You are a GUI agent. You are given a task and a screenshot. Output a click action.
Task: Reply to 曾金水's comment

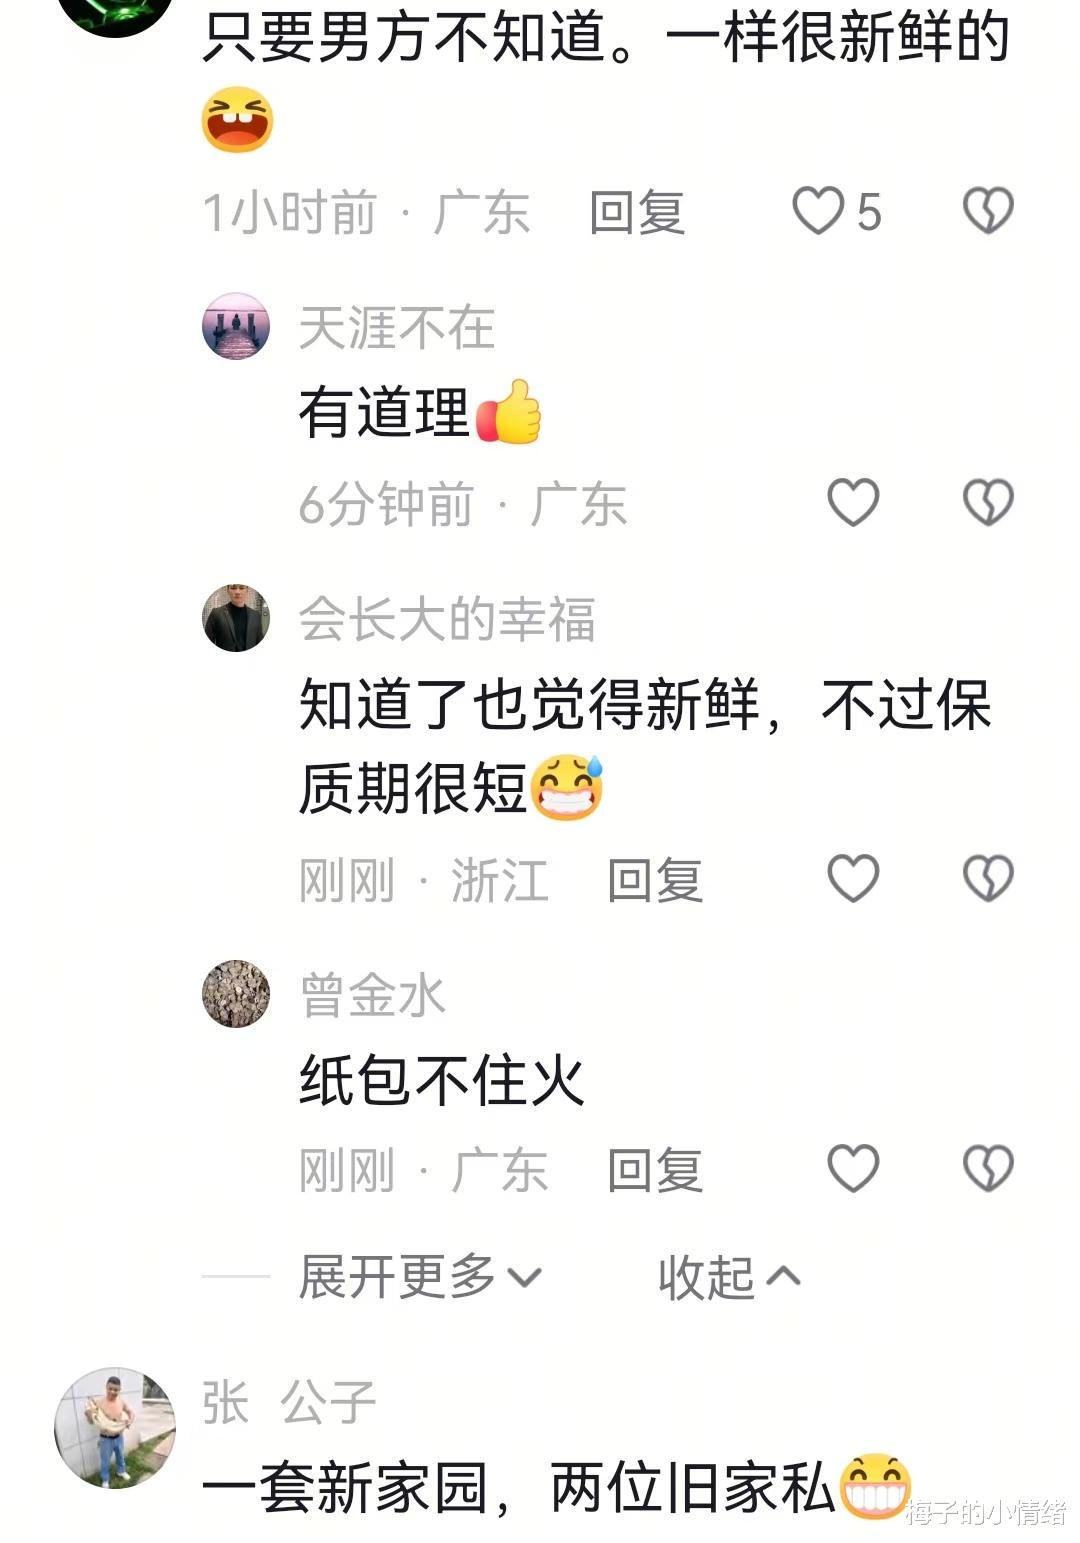tap(655, 1170)
